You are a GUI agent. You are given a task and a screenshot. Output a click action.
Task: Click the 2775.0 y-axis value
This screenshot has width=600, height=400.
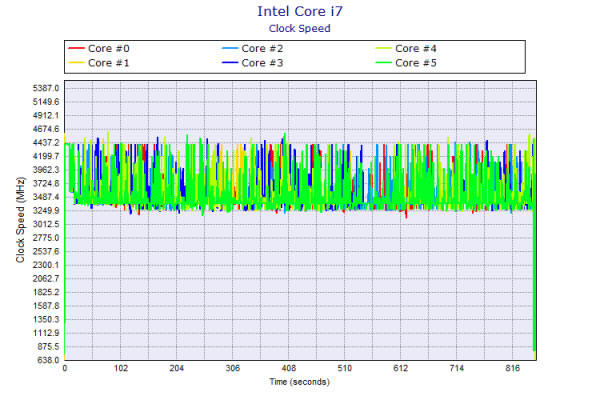[46, 238]
